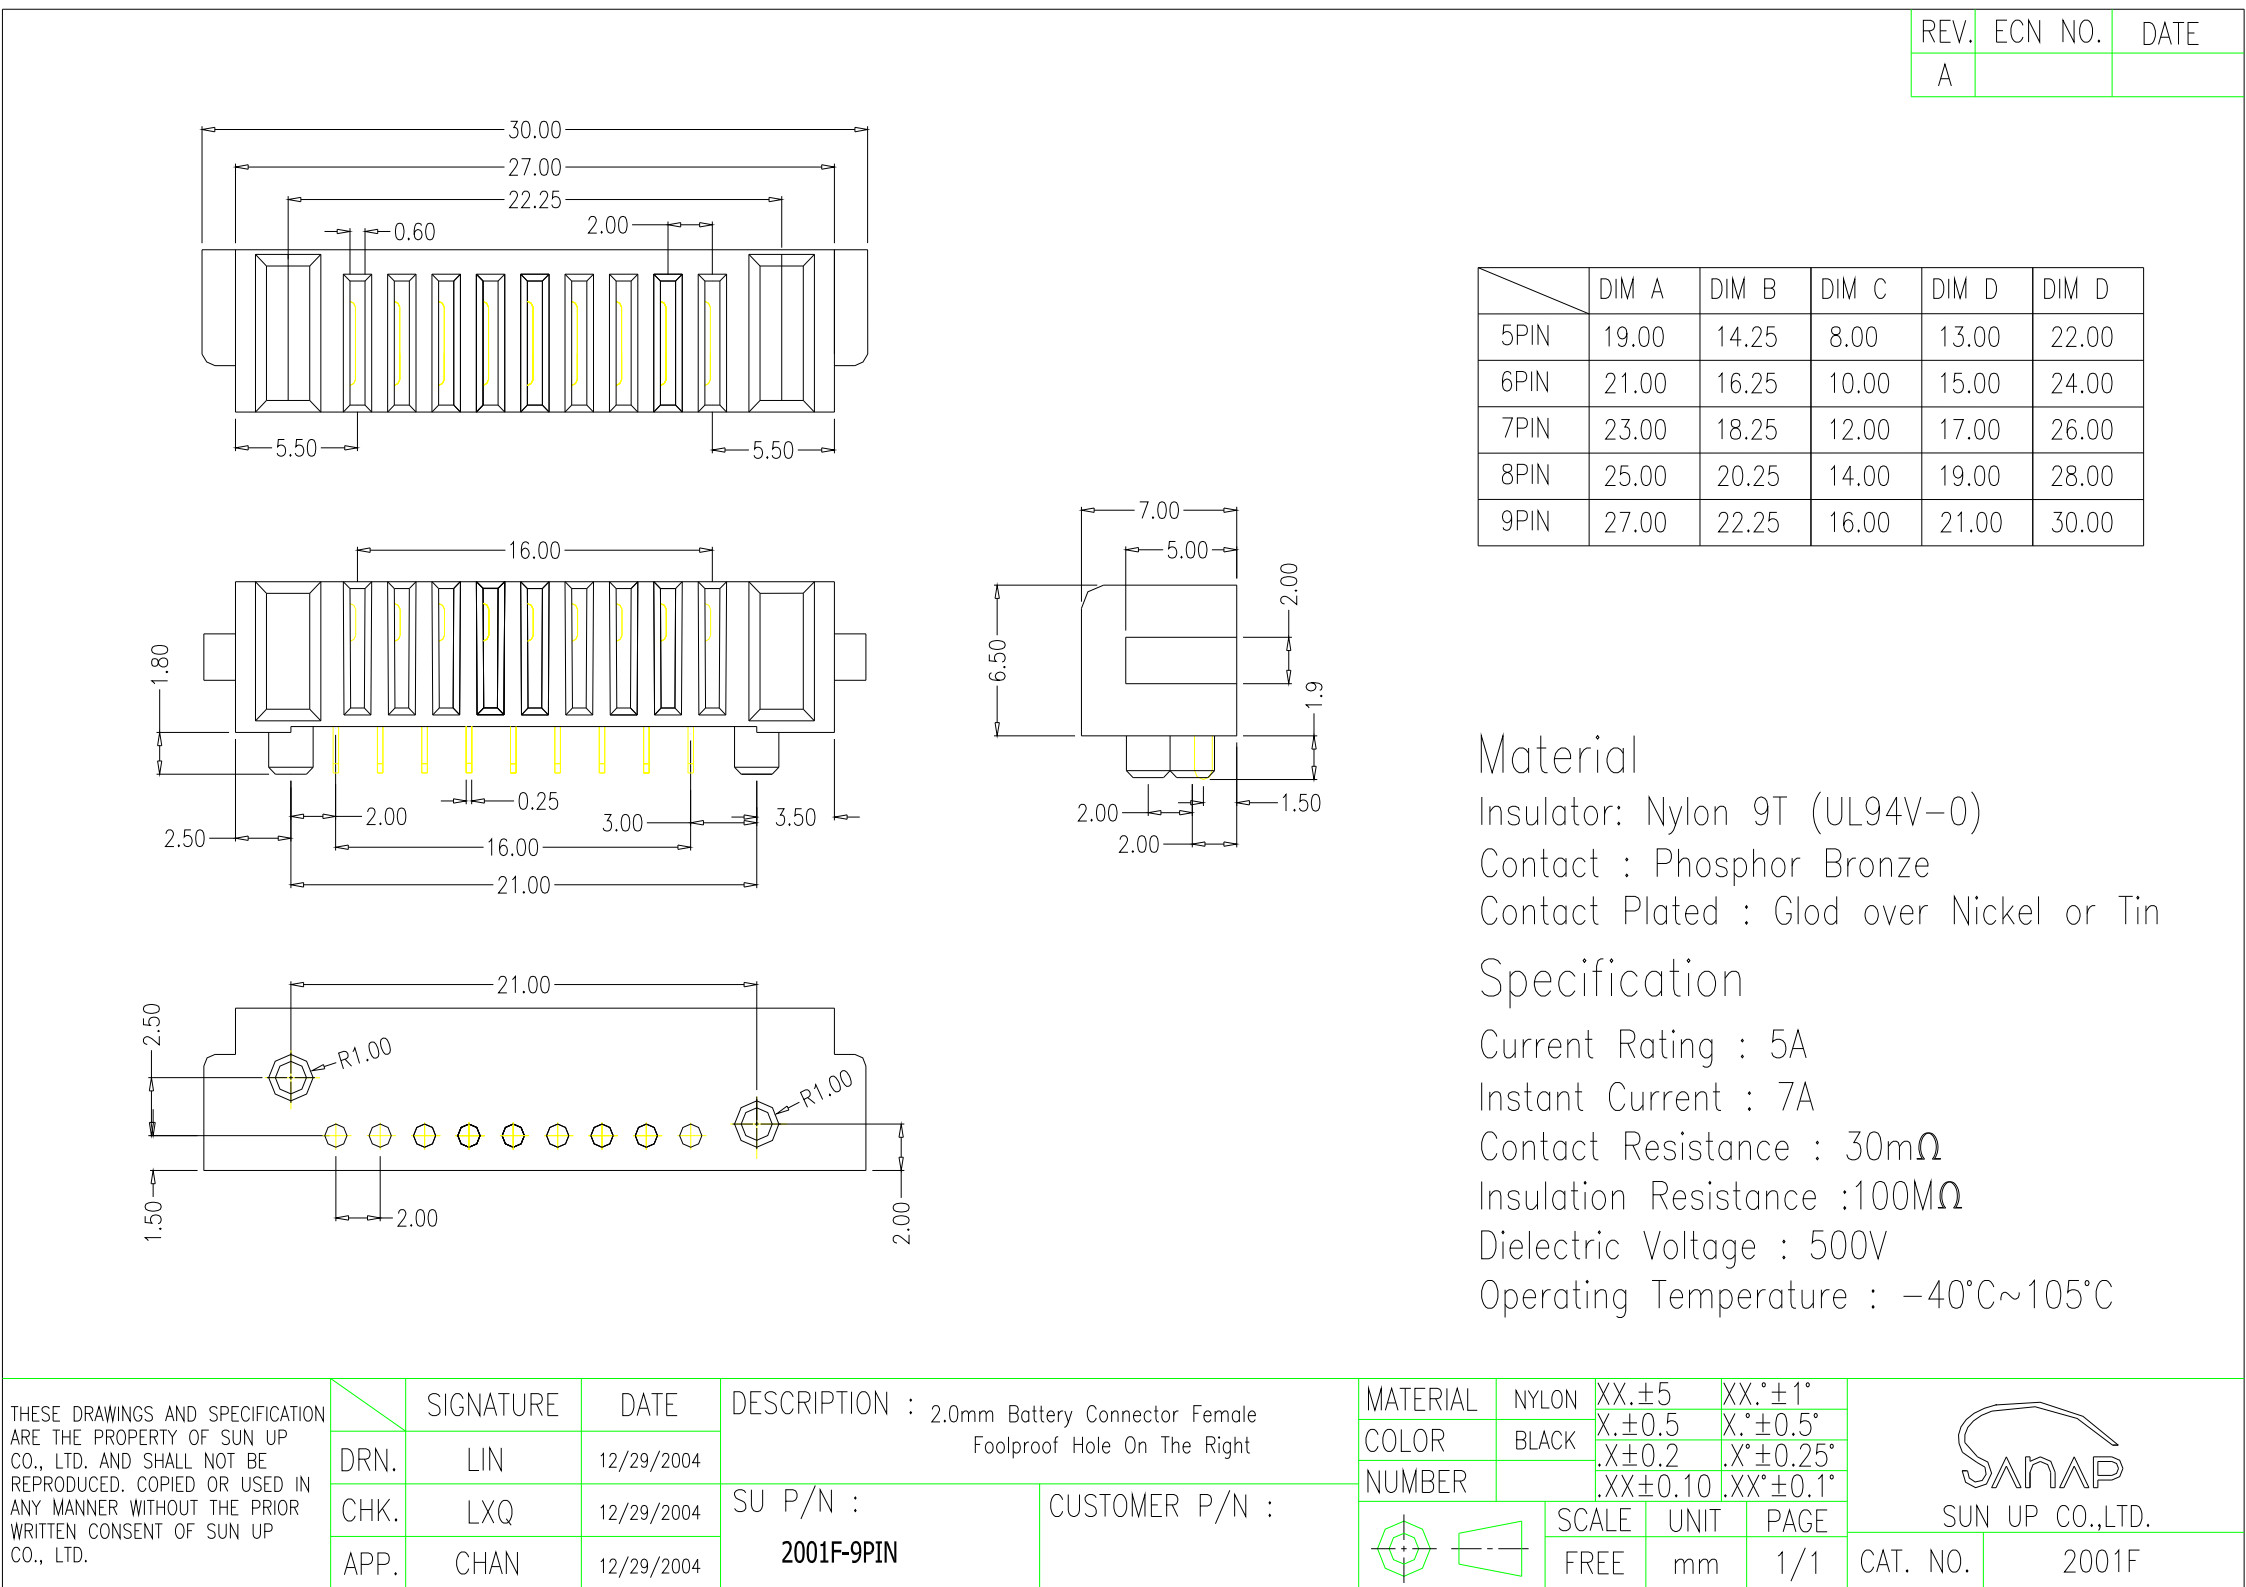This screenshot has width=2246, height=1587.
Task: Click the 7.00 dimension on the side view
Action: click(x=1159, y=511)
